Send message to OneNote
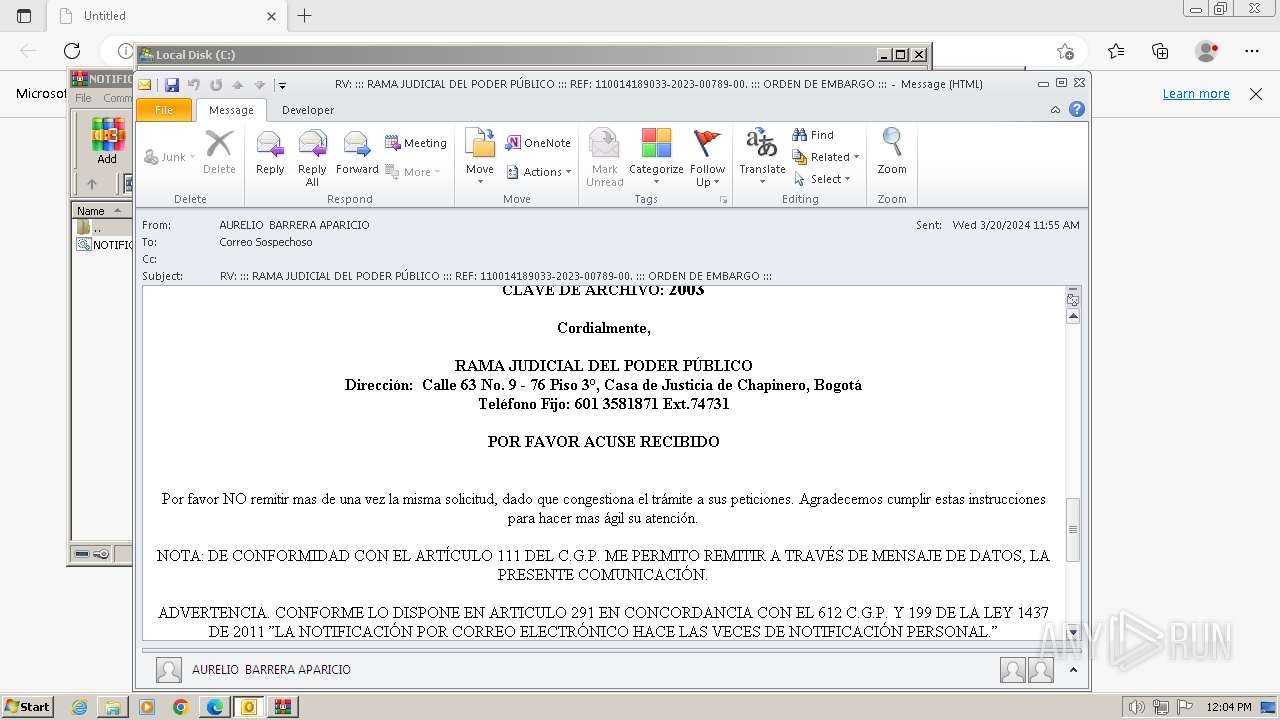This screenshot has height=720, width=1280. (538, 143)
